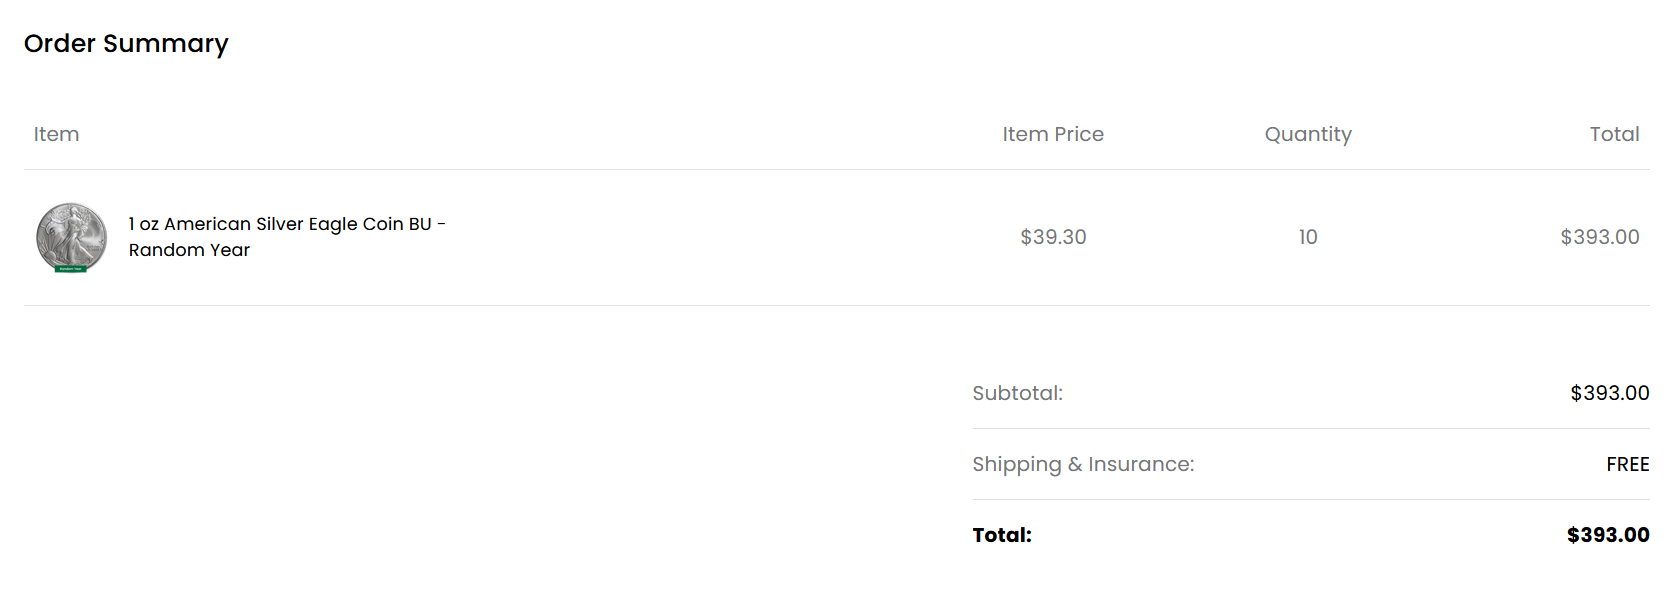The height and width of the screenshot is (591, 1676).
Task: Click the FREE shipping value
Action: click(1628, 464)
